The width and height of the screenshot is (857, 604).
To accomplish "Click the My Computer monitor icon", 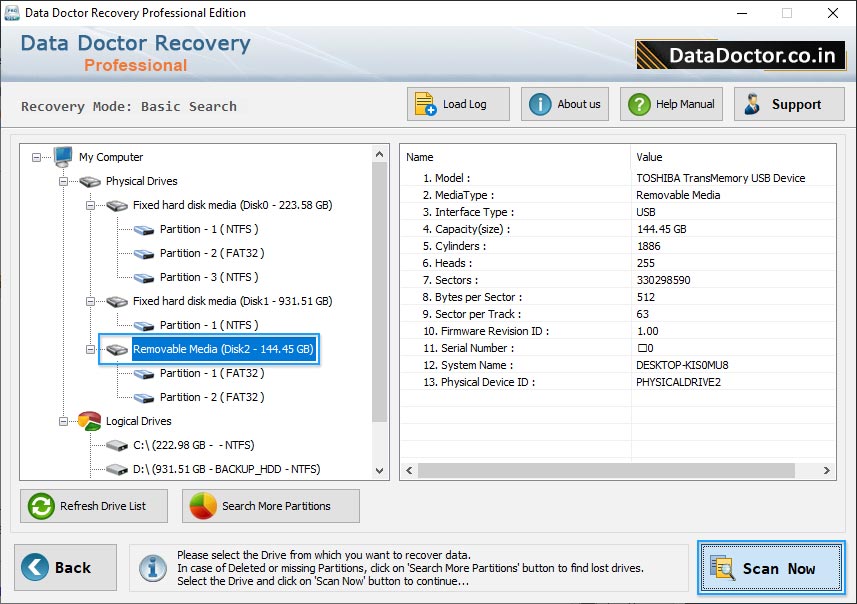I will pos(63,157).
